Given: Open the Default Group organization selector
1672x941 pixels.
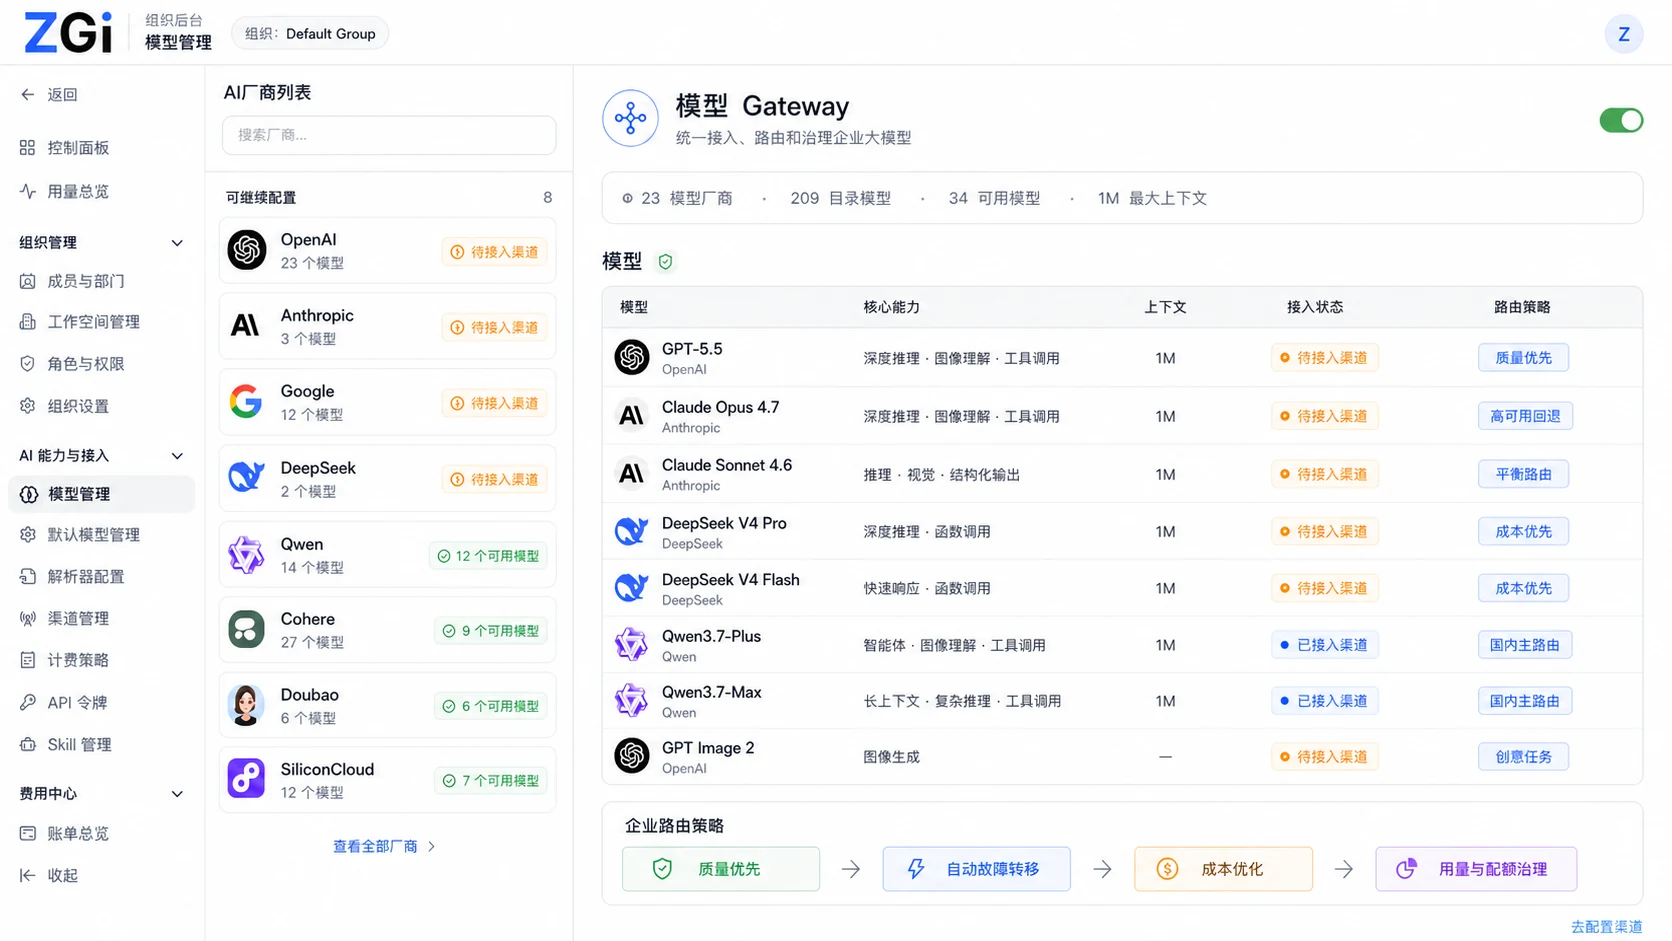Looking at the screenshot, I should pos(310,34).
